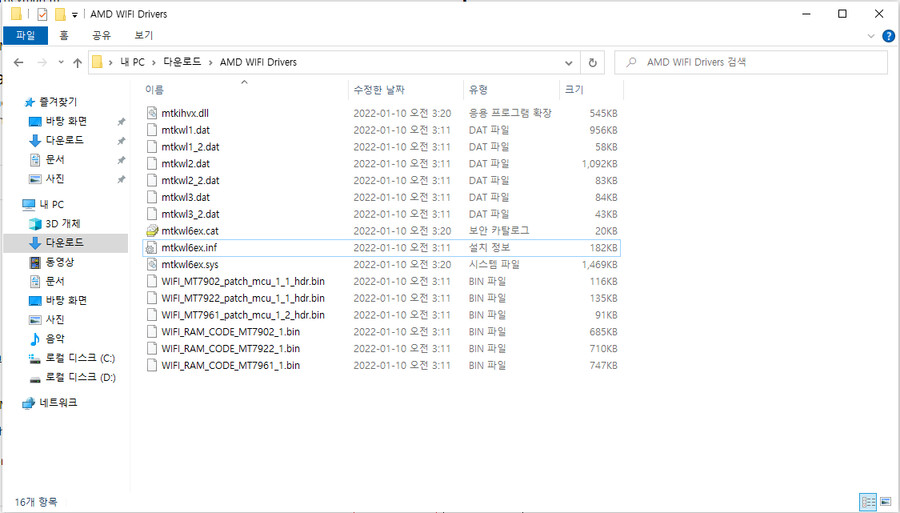This screenshot has height=513, width=900.
Task: Click the New folder quick access icon
Action: coord(60,14)
